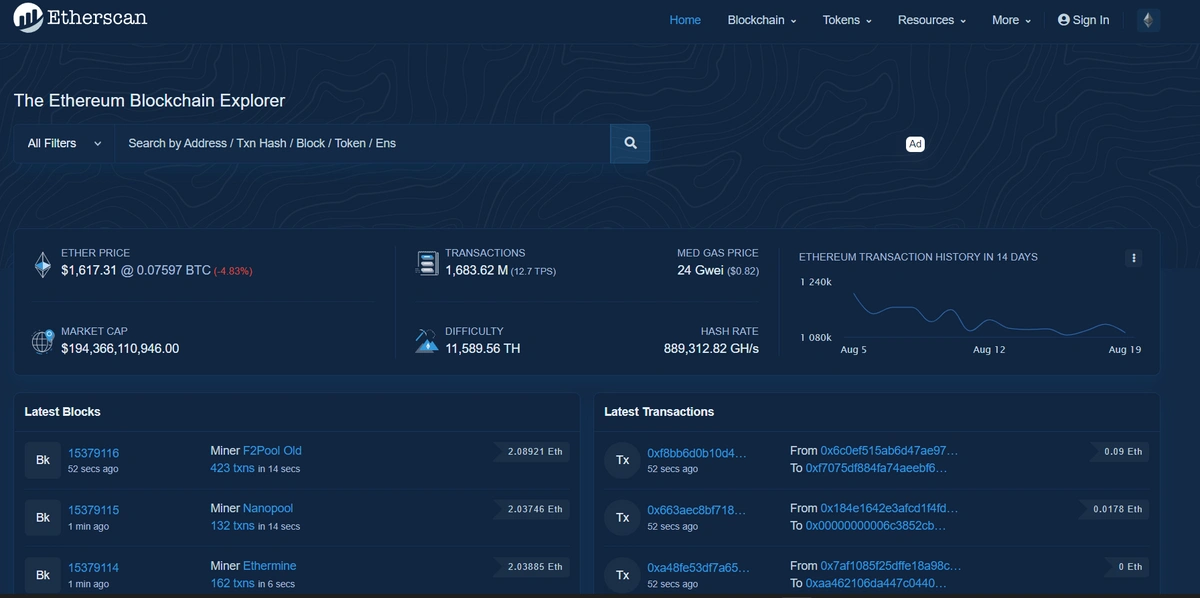View 162 txns in block
Image resolution: width=1200 pixels, height=598 pixels.
tap(232, 583)
